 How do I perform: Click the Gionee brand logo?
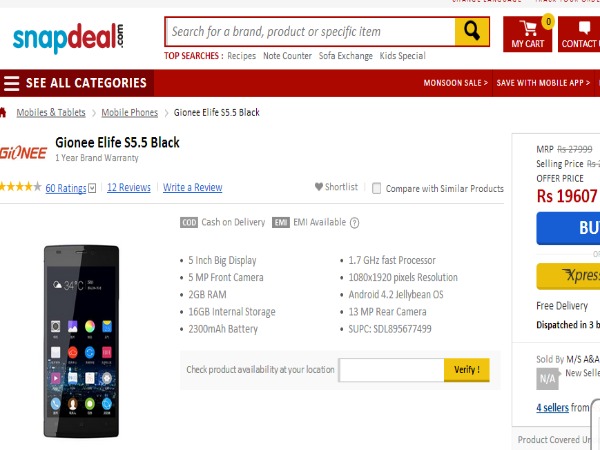(23, 153)
